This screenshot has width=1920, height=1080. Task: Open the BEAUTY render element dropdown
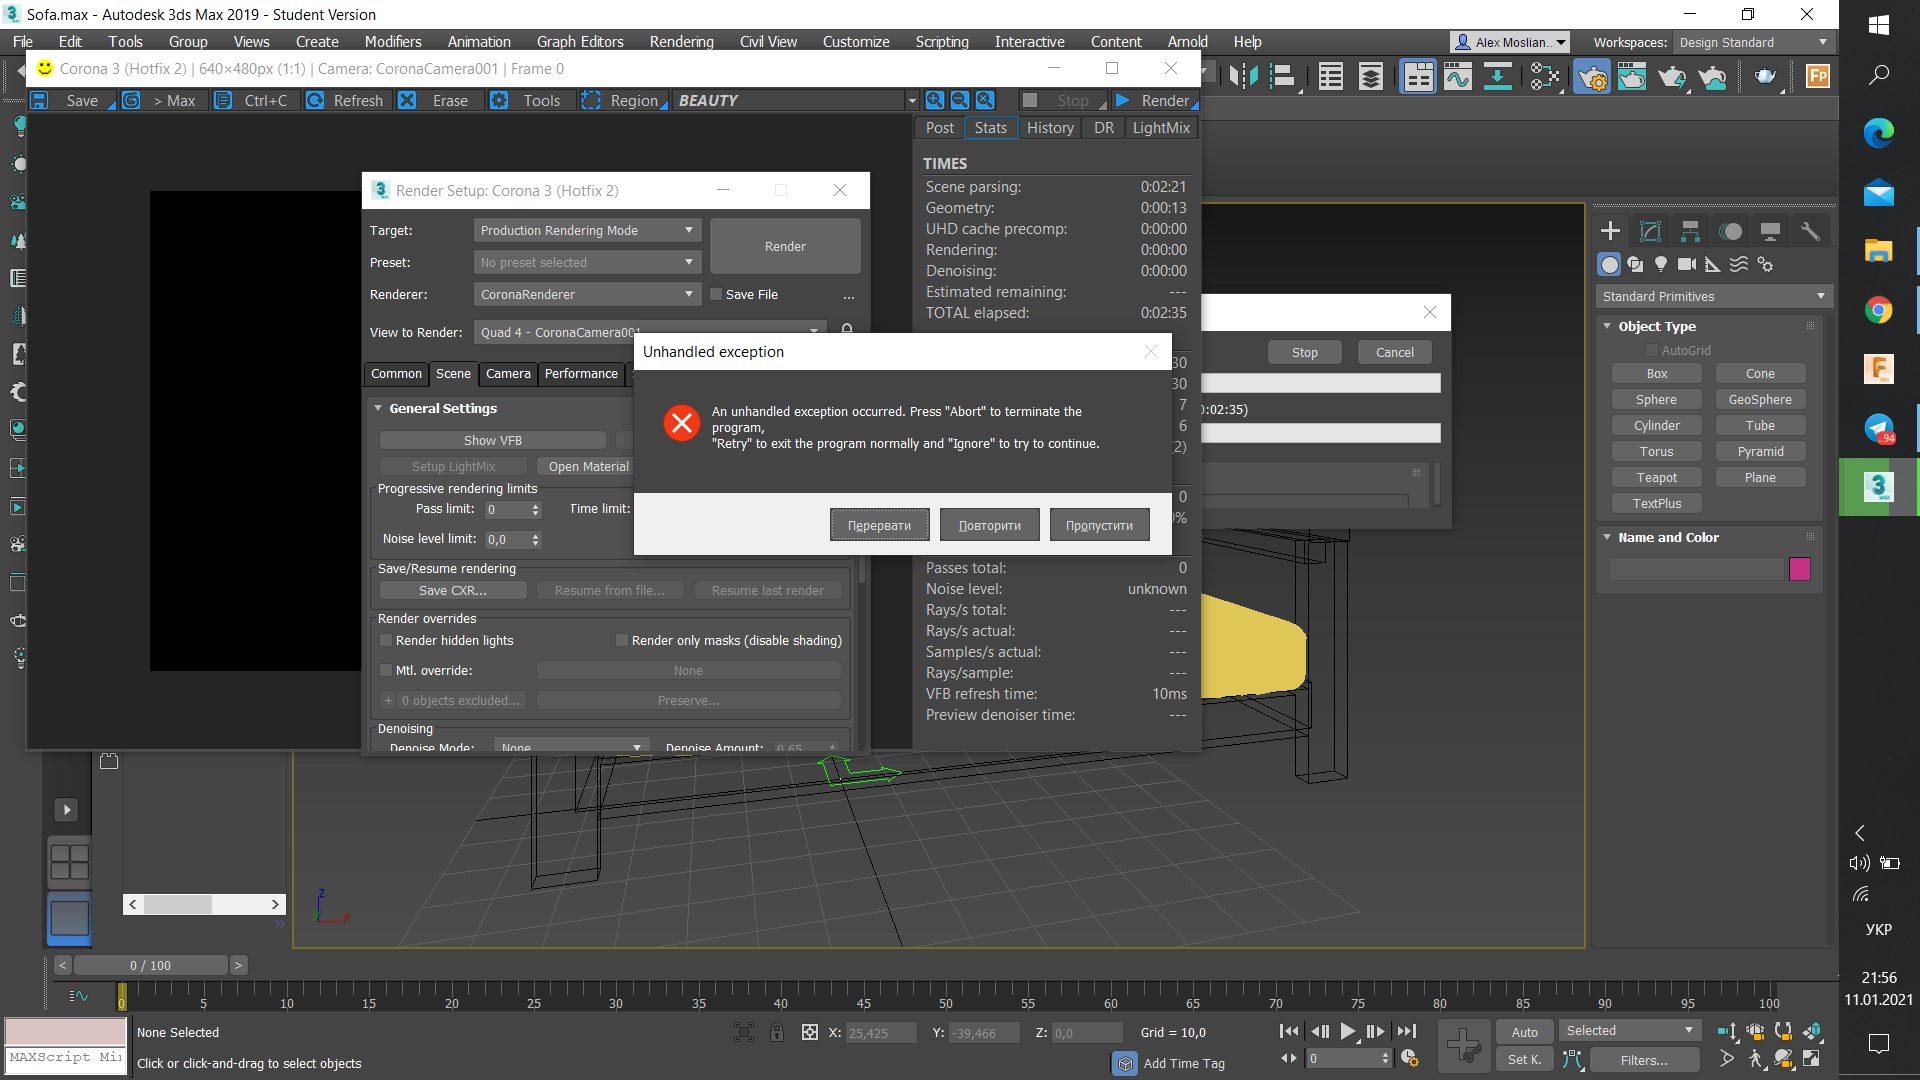coord(796,100)
